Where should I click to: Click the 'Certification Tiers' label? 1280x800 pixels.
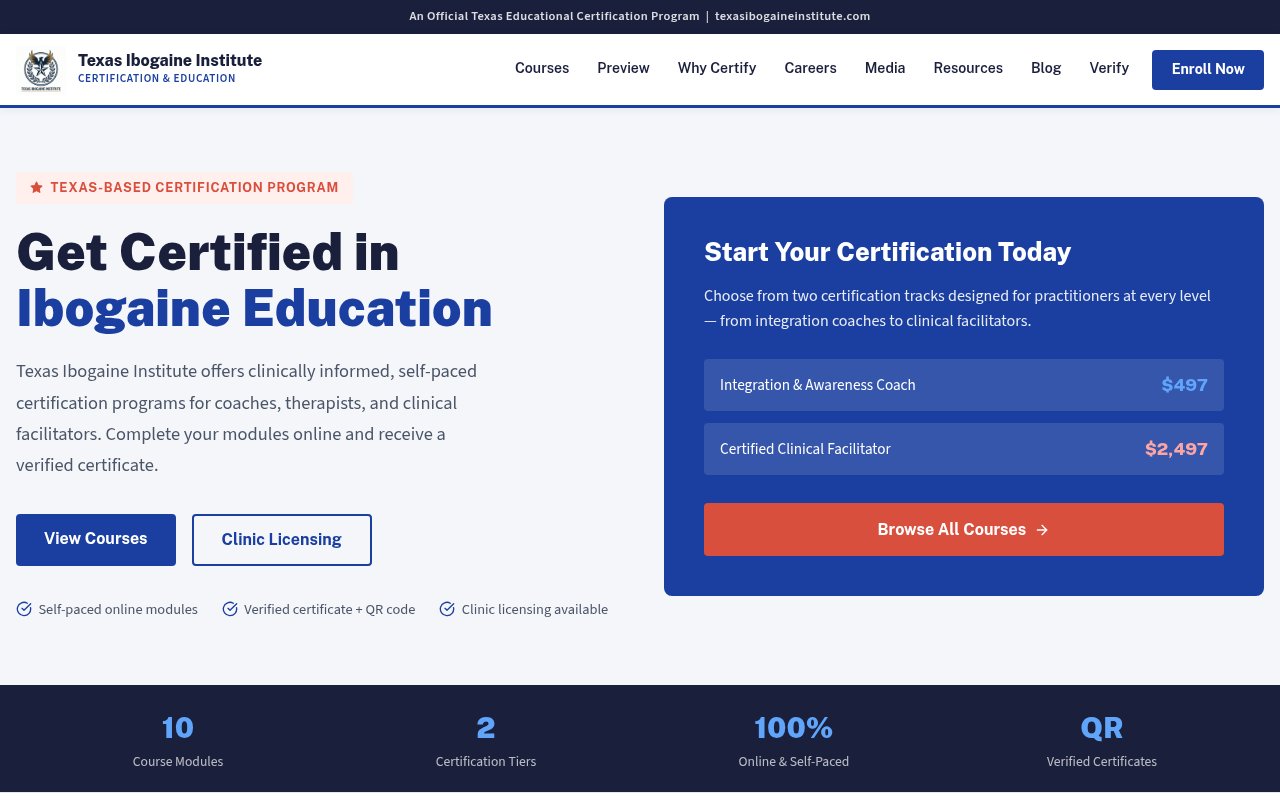486,761
